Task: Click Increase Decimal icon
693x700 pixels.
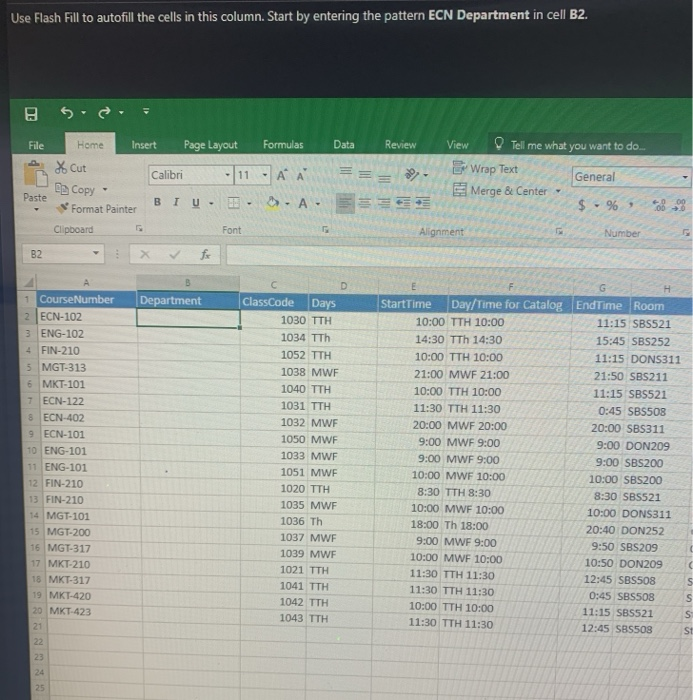Action: tap(659, 205)
